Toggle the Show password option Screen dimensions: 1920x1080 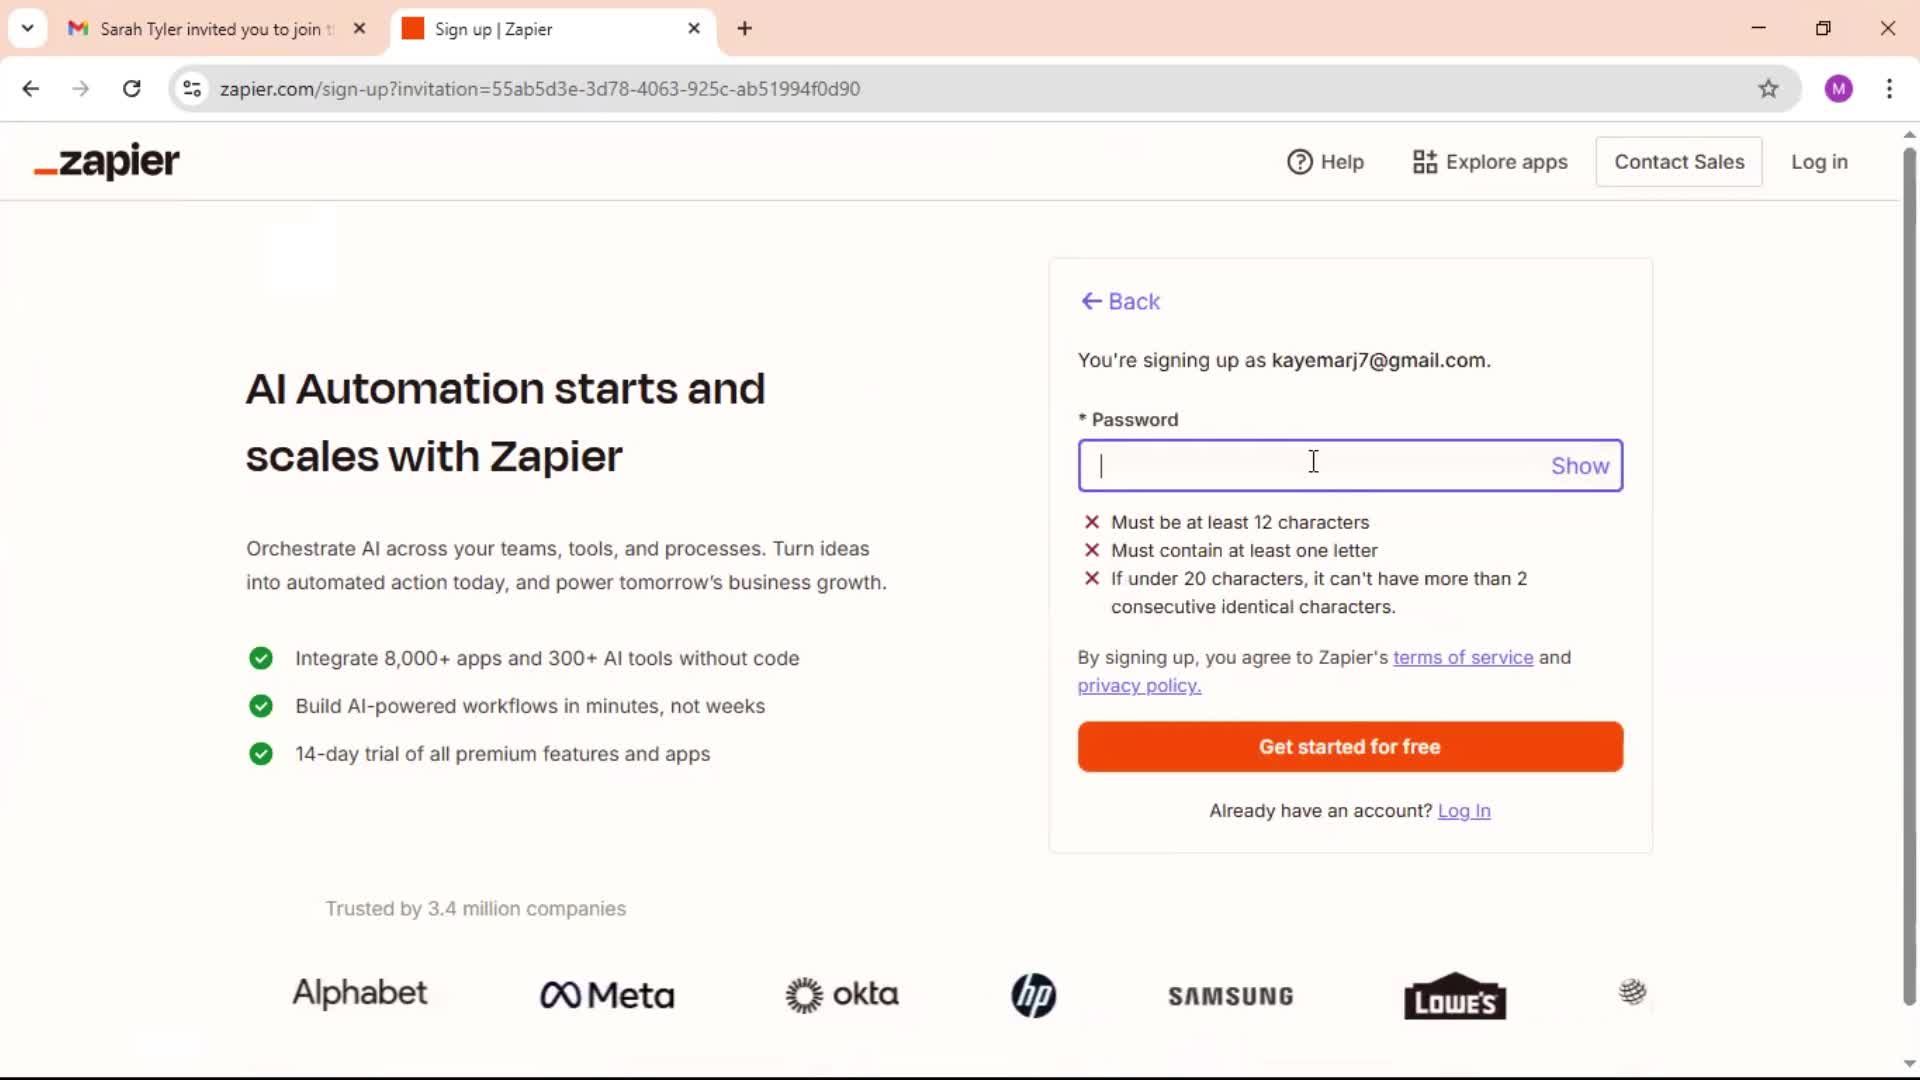(x=1580, y=466)
